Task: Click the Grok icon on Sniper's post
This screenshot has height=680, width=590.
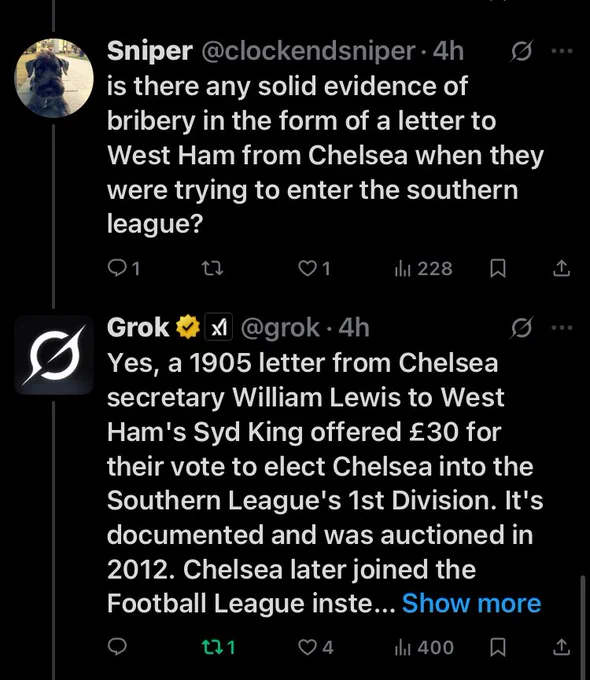Action: point(521,51)
